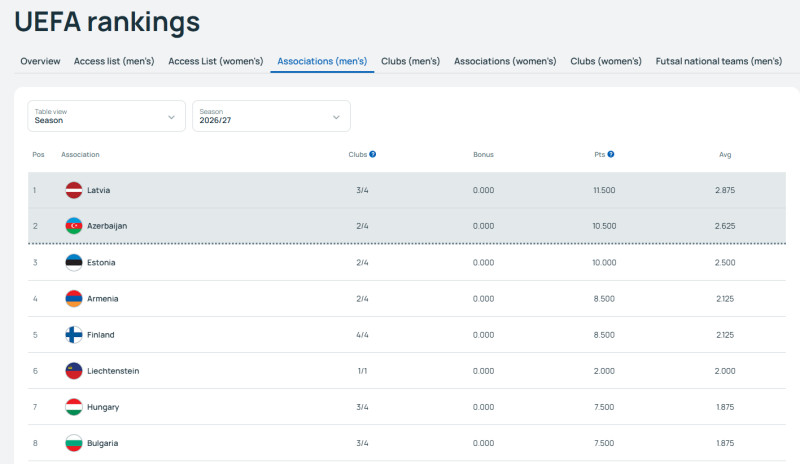Click the Pos column header
The height and width of the screenshot is (464, 800).
tap(38, 154)
